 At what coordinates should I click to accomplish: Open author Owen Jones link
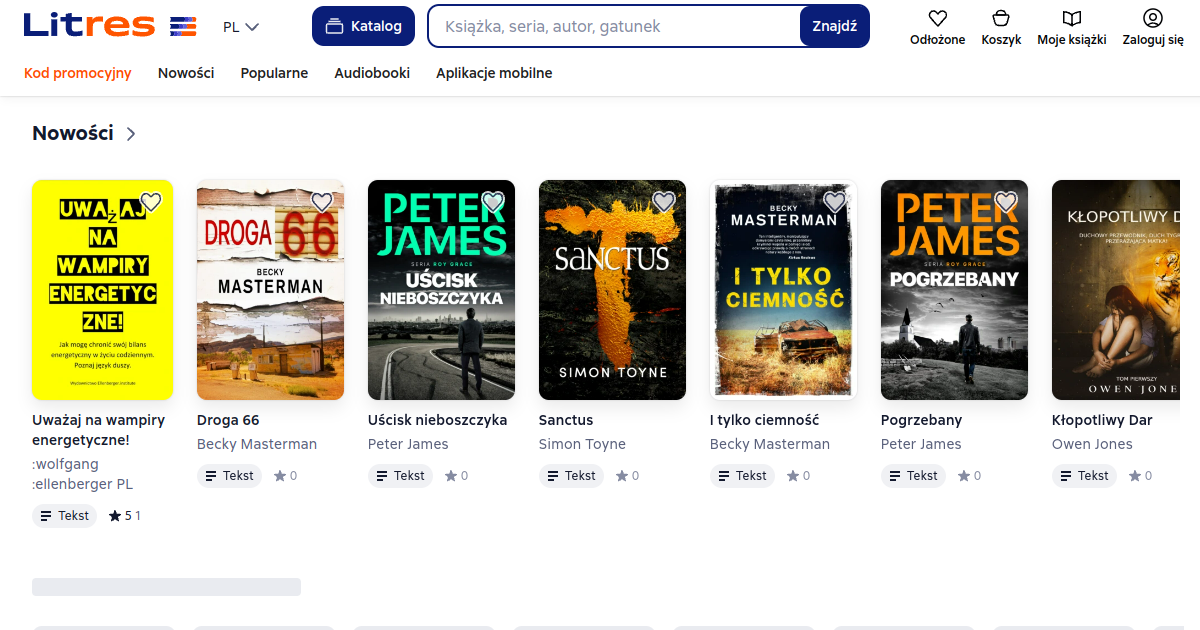(x=1092, y=444)
